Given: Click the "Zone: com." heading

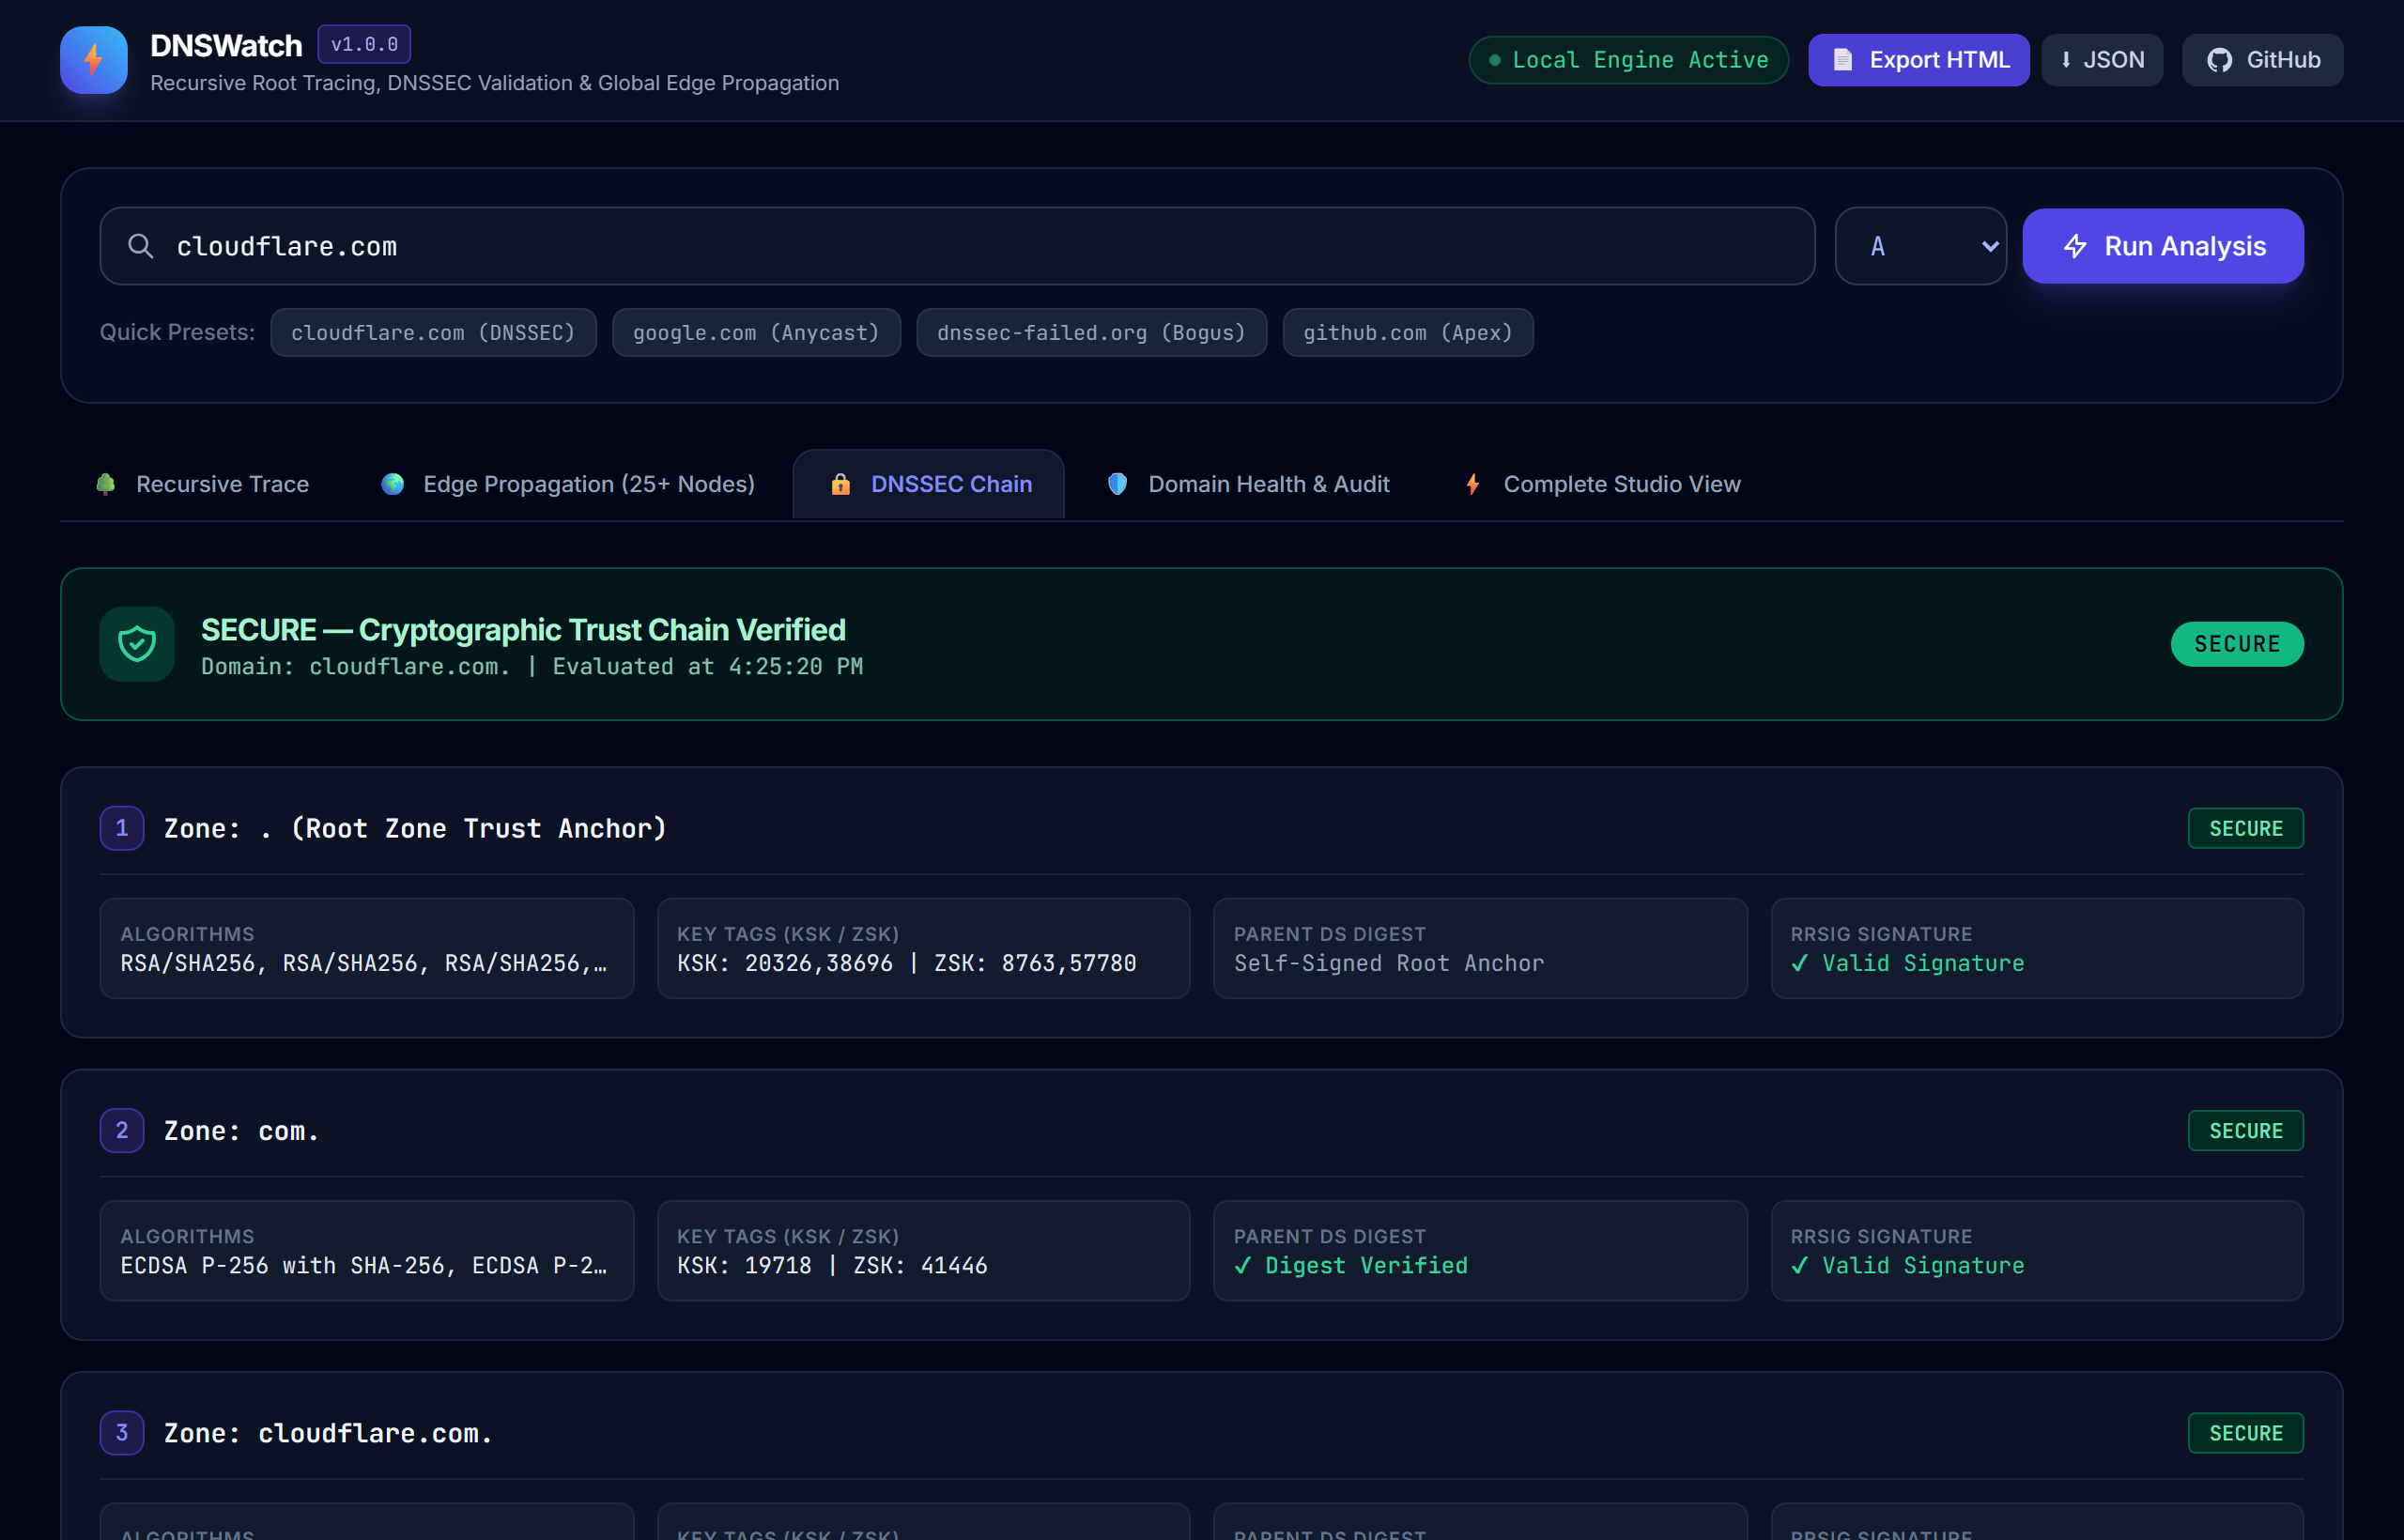Looking at the screenshot, I should click(241, 1131).
